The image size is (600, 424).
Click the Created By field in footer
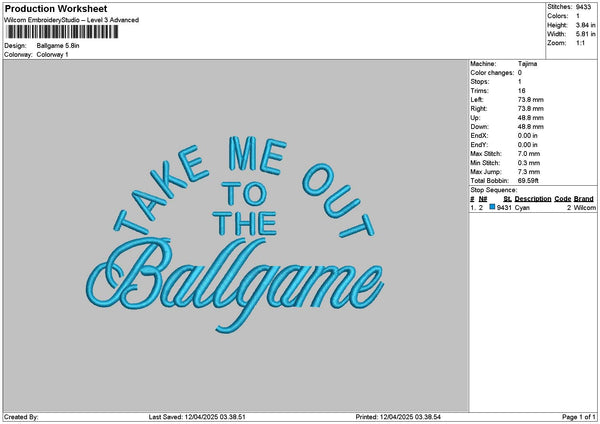pyautogui.click(x=22, y=417)
